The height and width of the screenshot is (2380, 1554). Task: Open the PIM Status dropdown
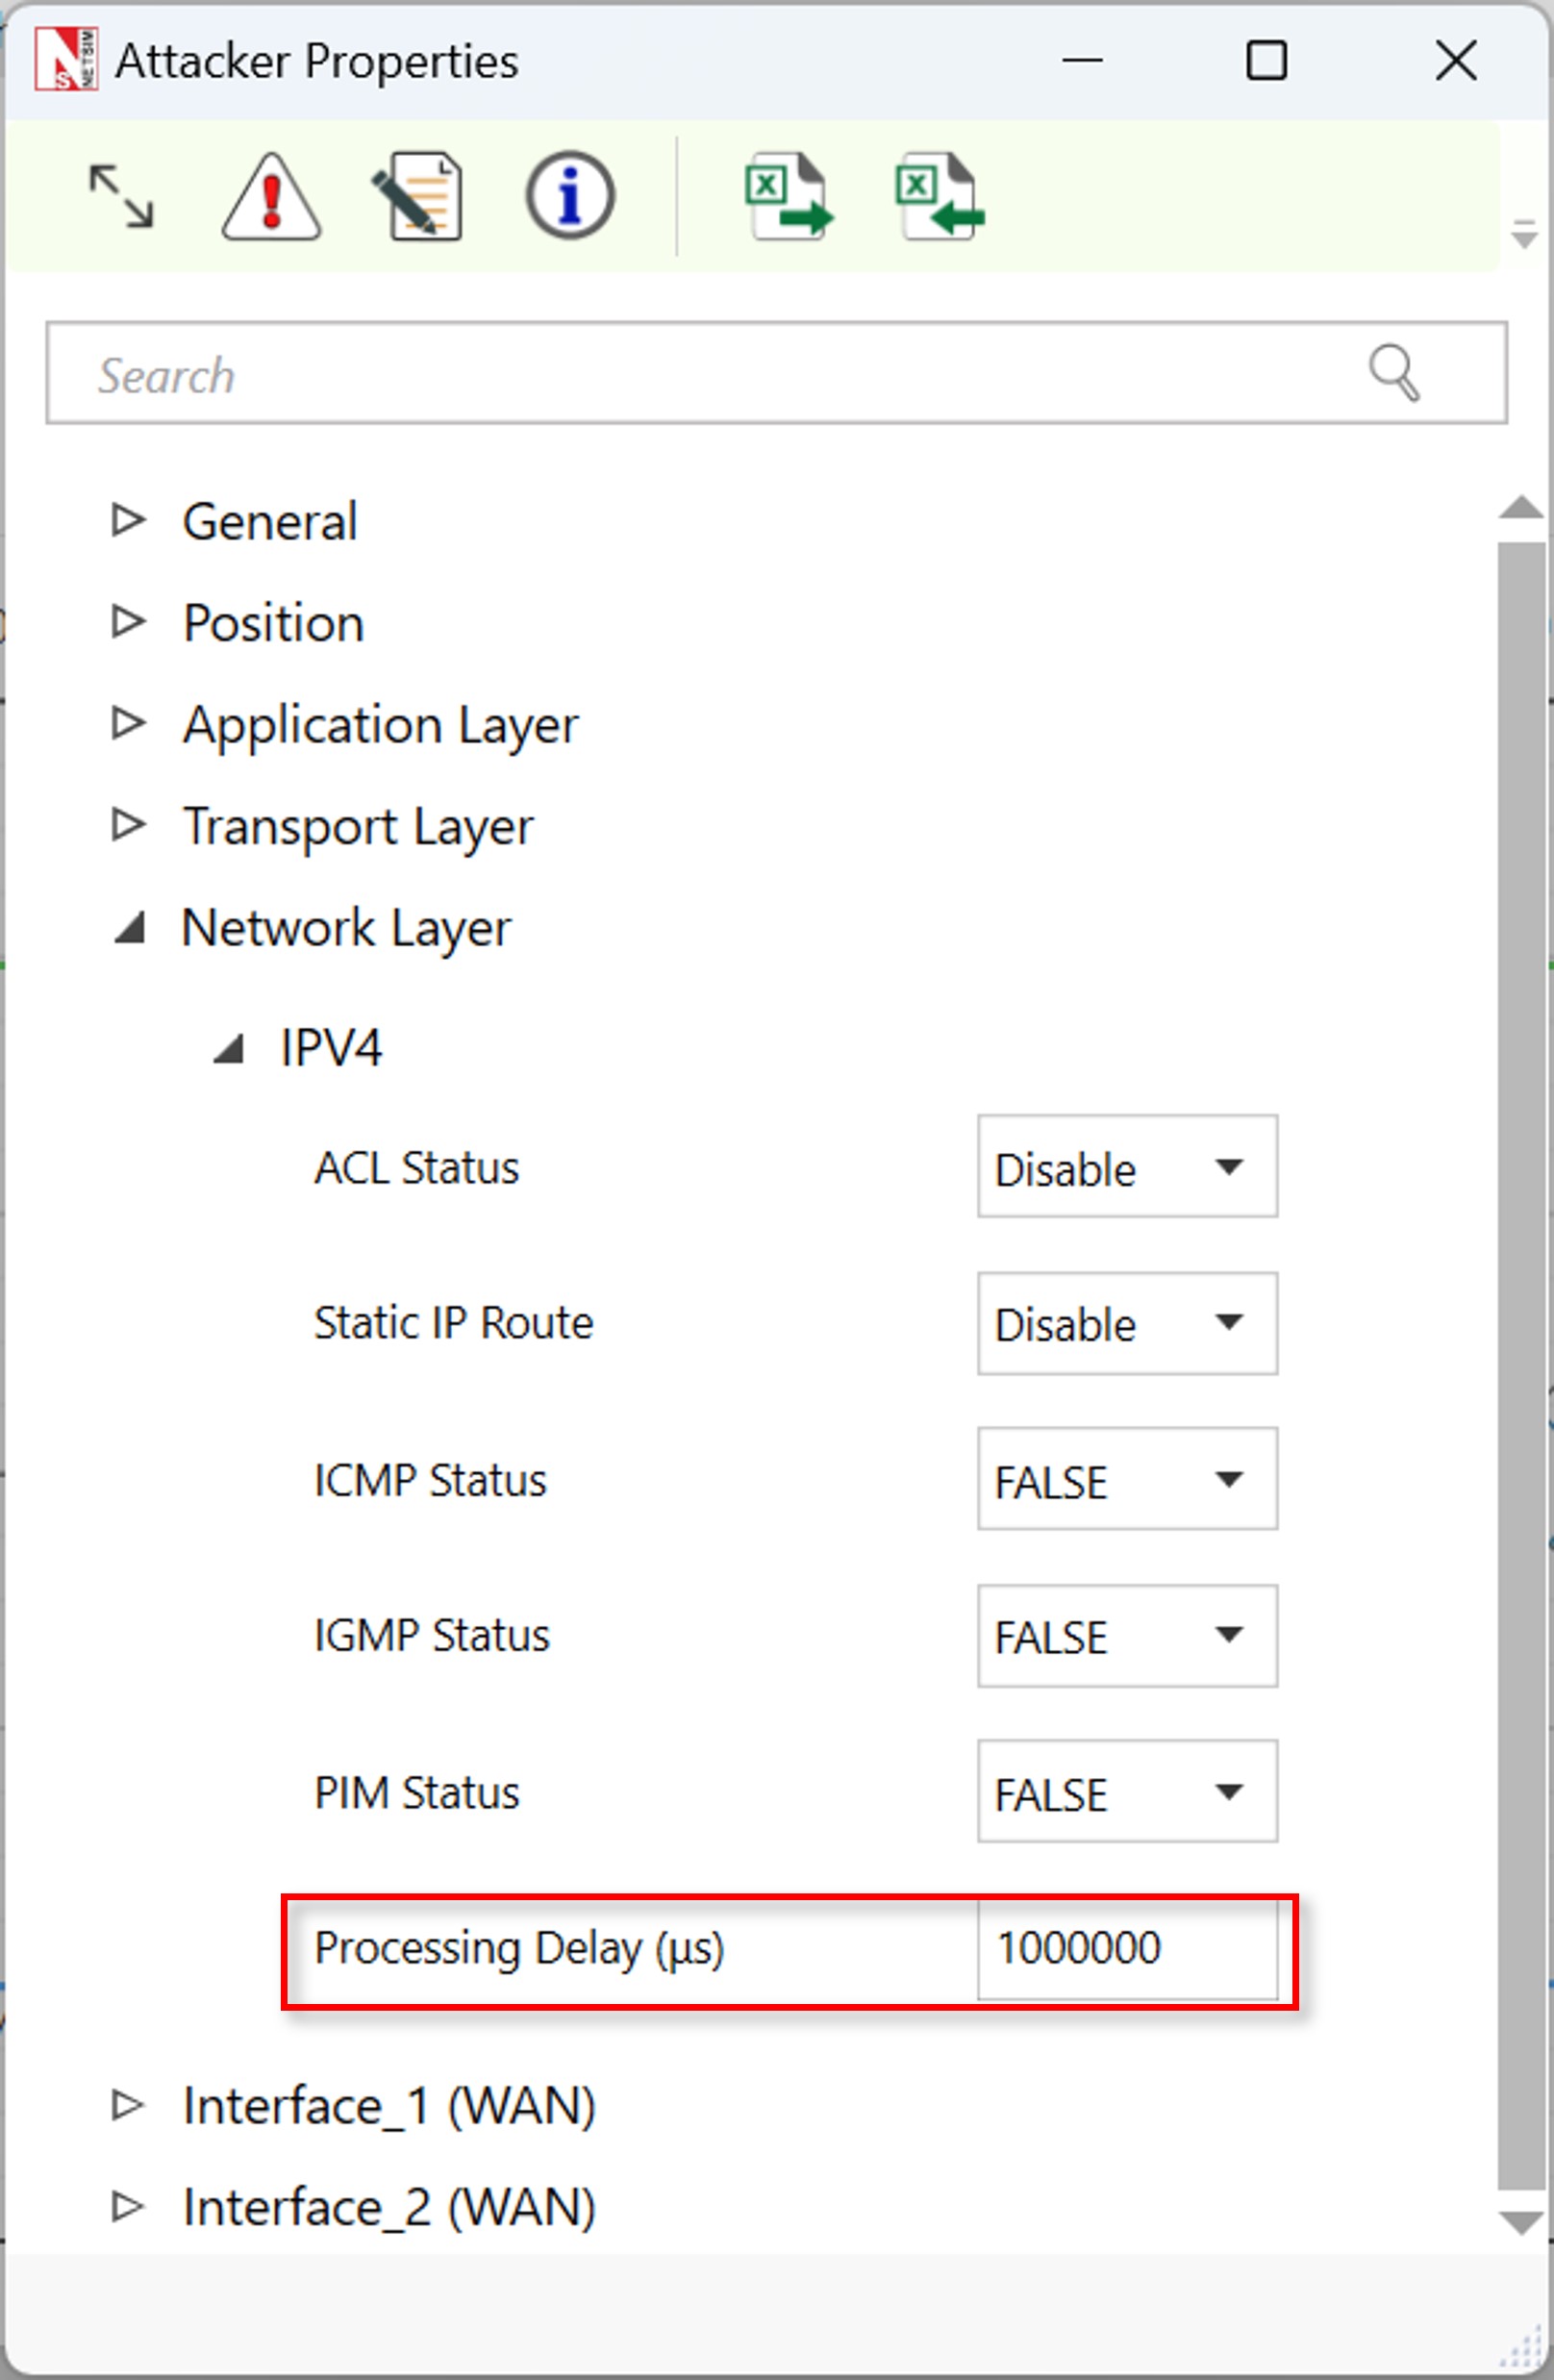click(x=1127, y=1791)
